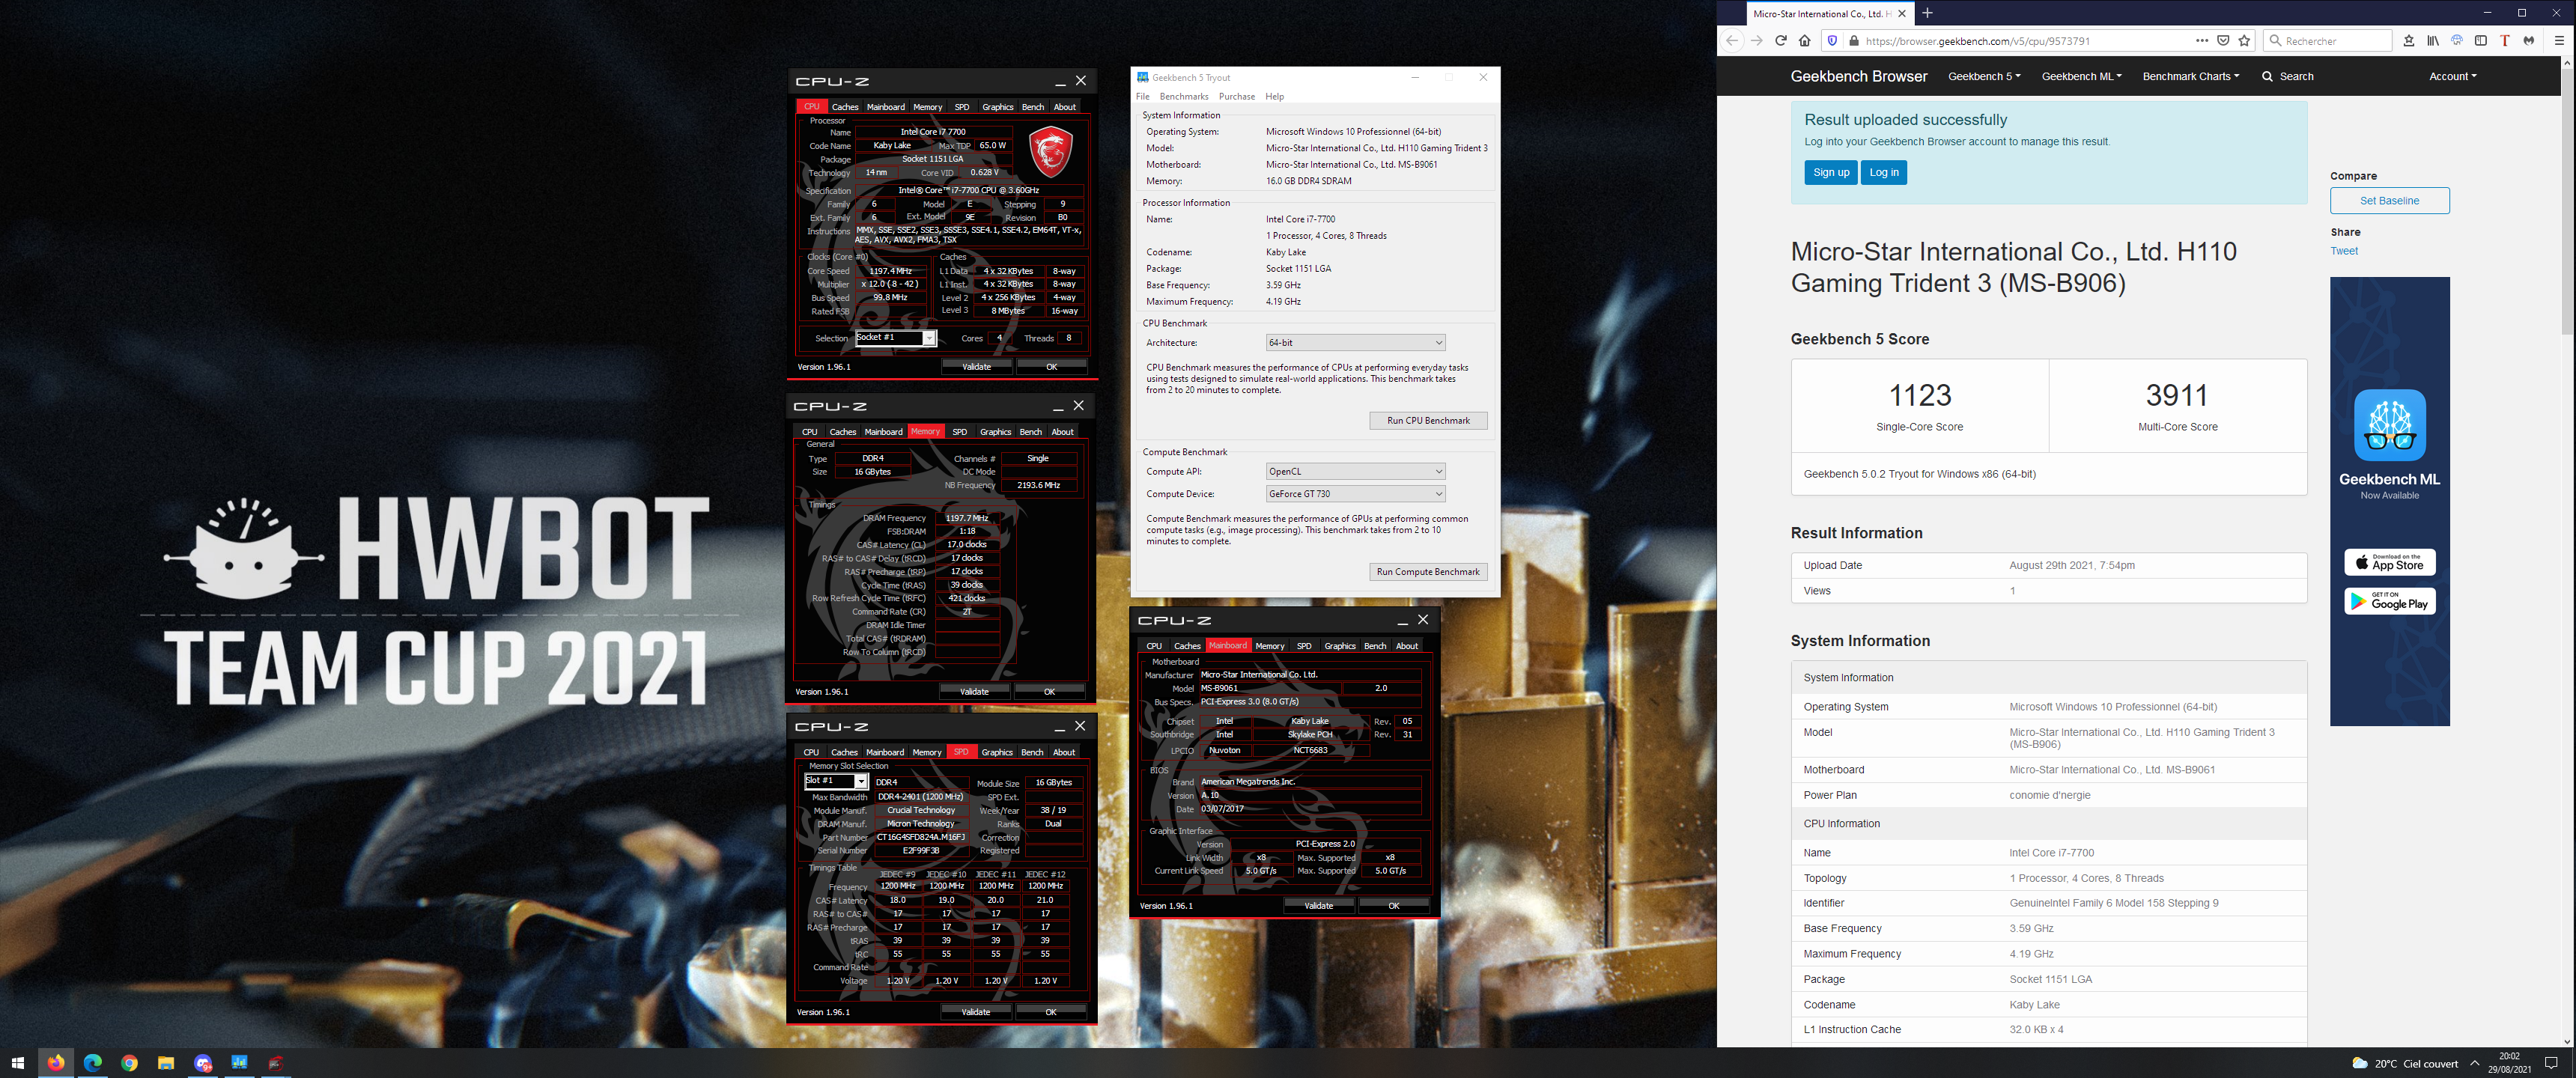2576x1078 pixels.
Task: Open File Explorer from the taskbar
Action: point(166,1063)
